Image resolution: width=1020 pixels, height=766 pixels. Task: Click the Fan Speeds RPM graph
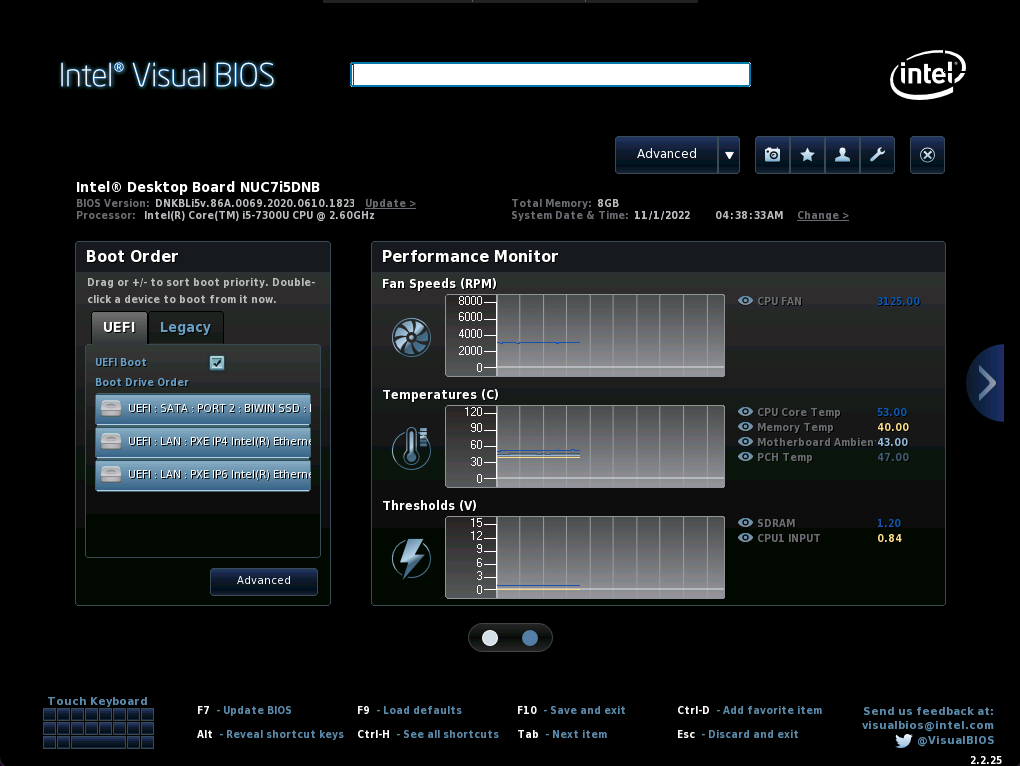[585, 336]
